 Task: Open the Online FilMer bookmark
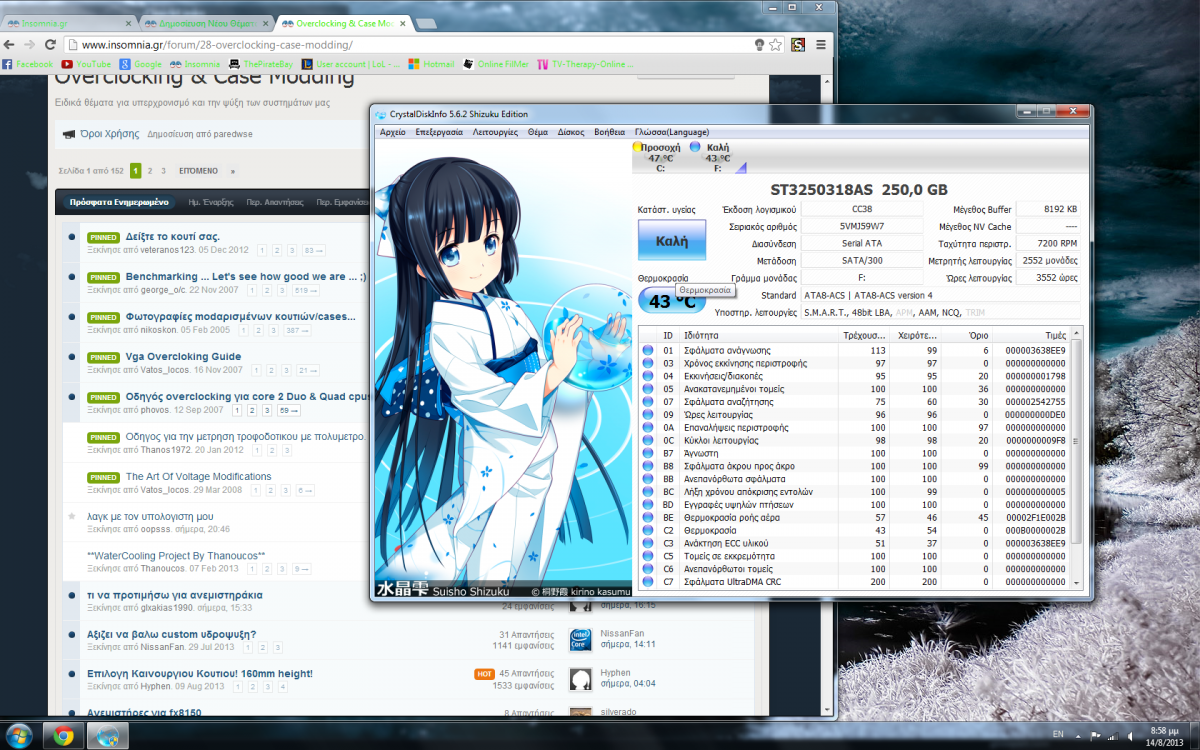(496, 64)
